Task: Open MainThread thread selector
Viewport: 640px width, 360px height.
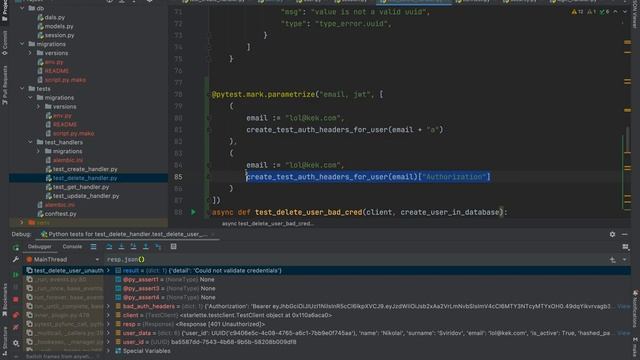Action: pos(63,260)
